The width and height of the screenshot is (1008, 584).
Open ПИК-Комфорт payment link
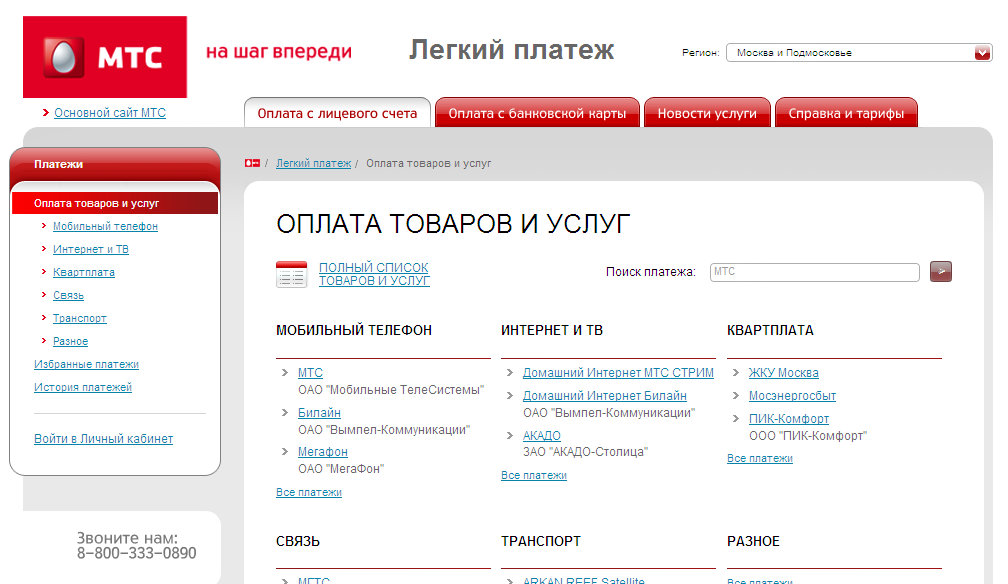(789, 419)
